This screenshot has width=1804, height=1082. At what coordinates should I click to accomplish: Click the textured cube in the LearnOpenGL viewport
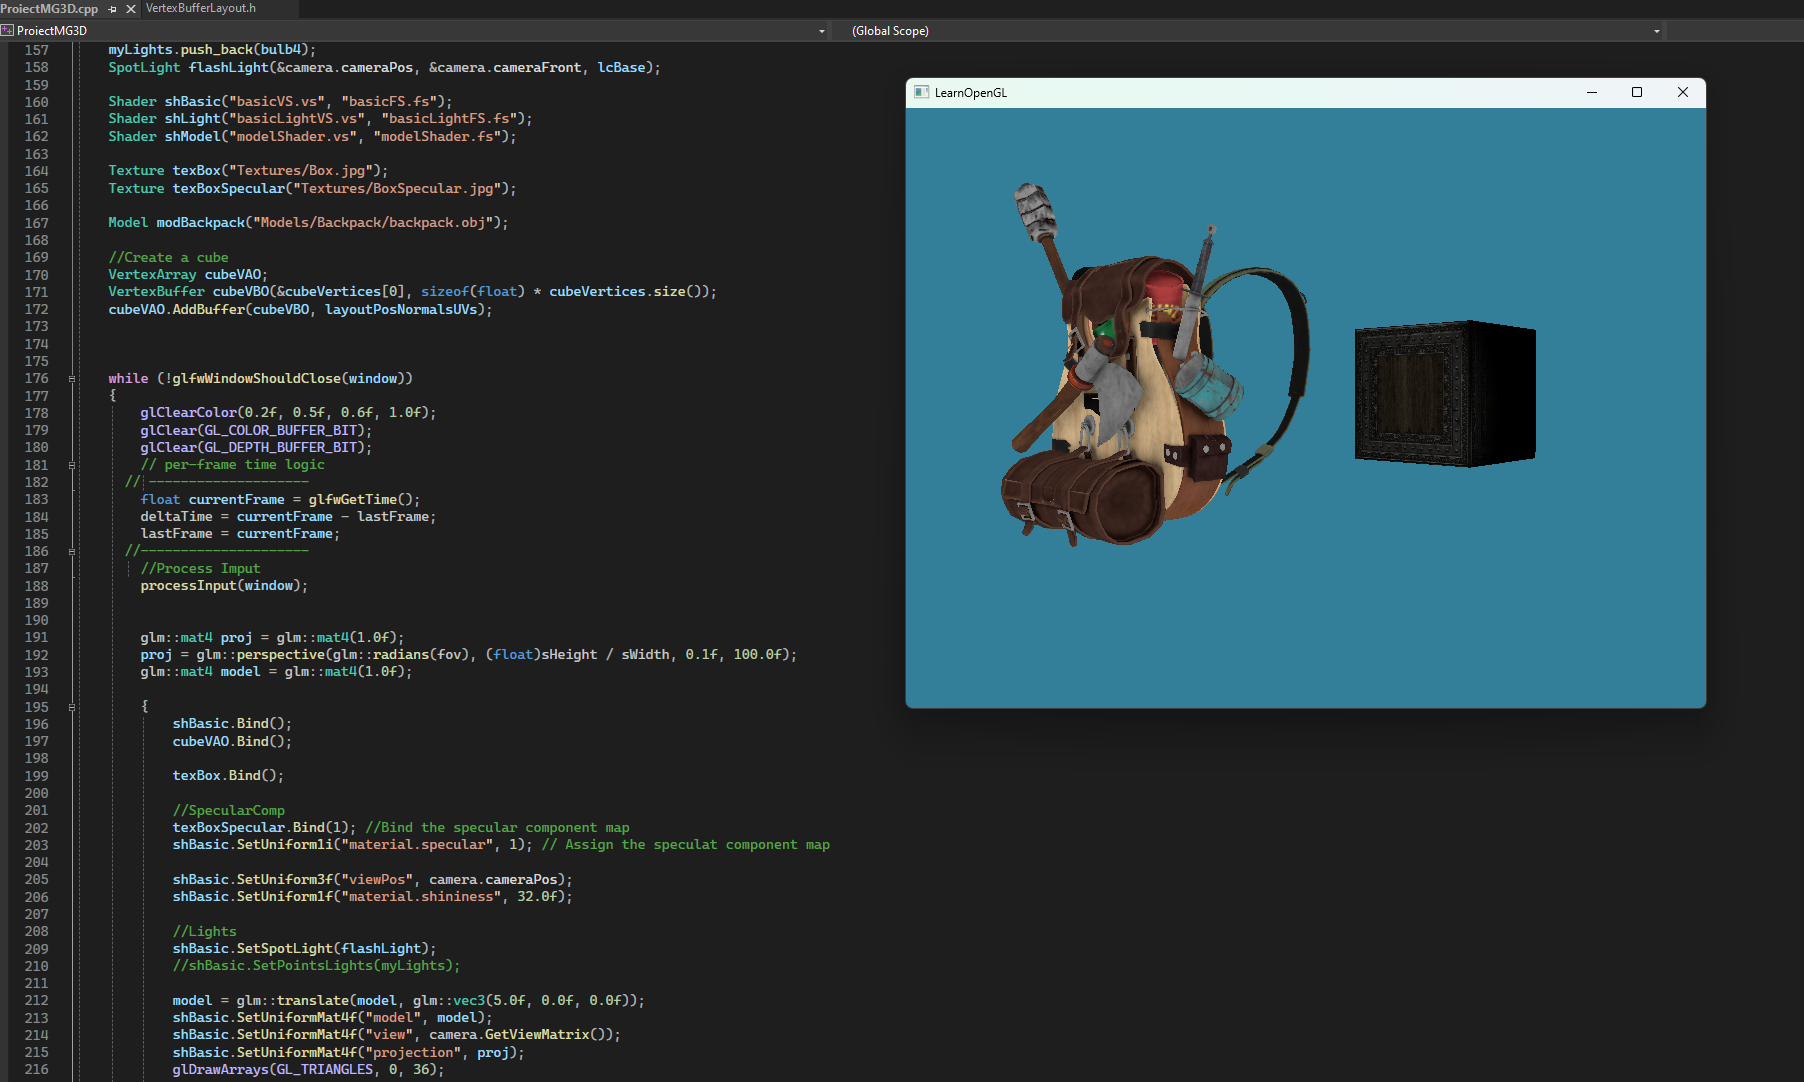(x=1443, y=392)
